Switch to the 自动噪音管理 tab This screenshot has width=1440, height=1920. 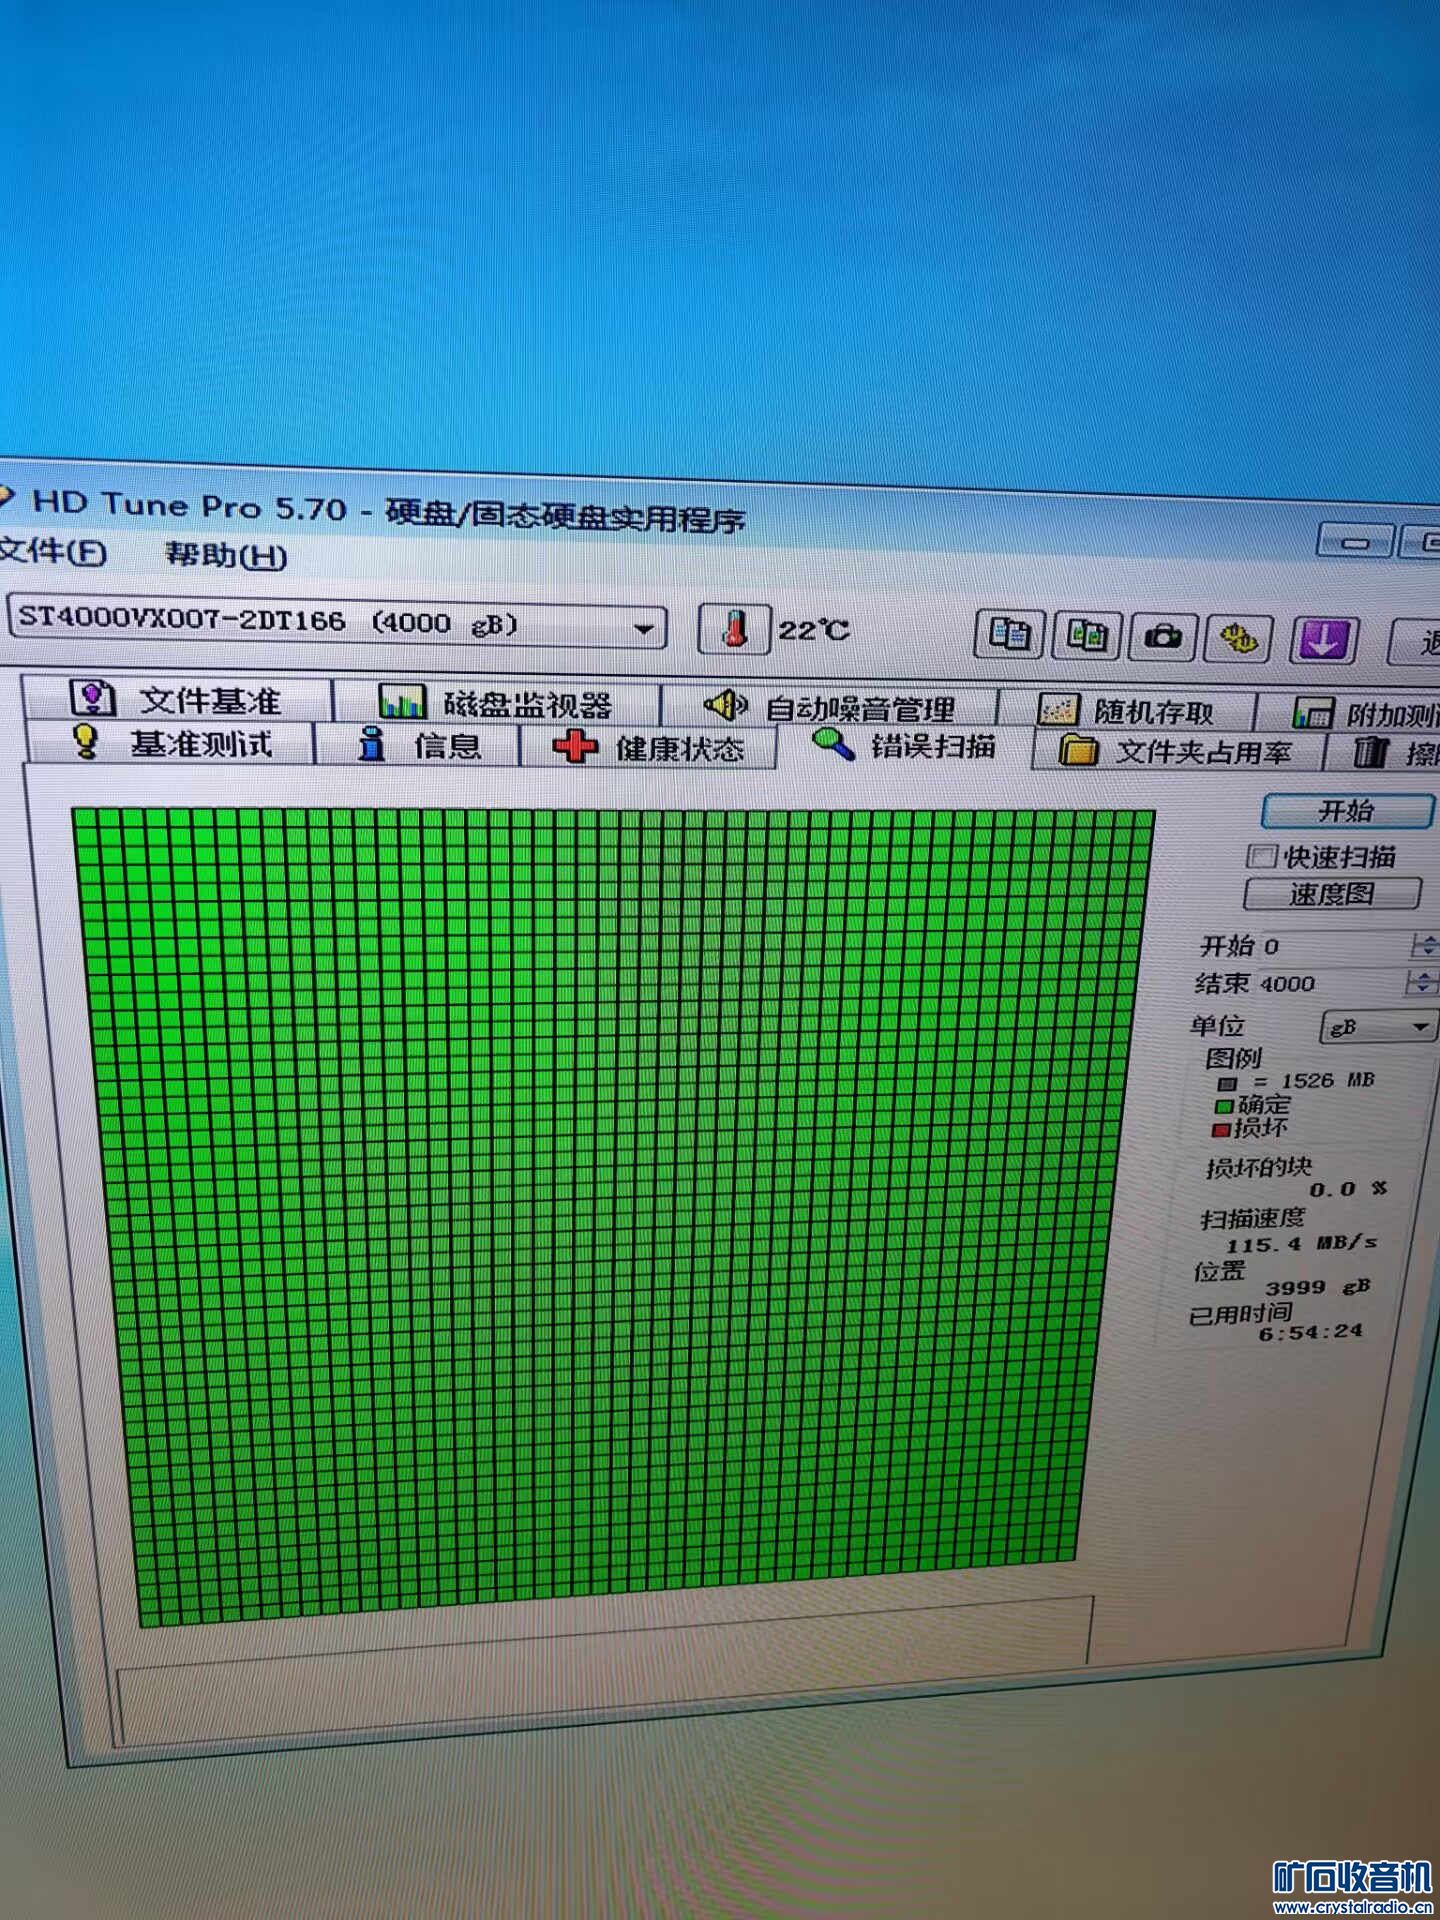point(829,708)
